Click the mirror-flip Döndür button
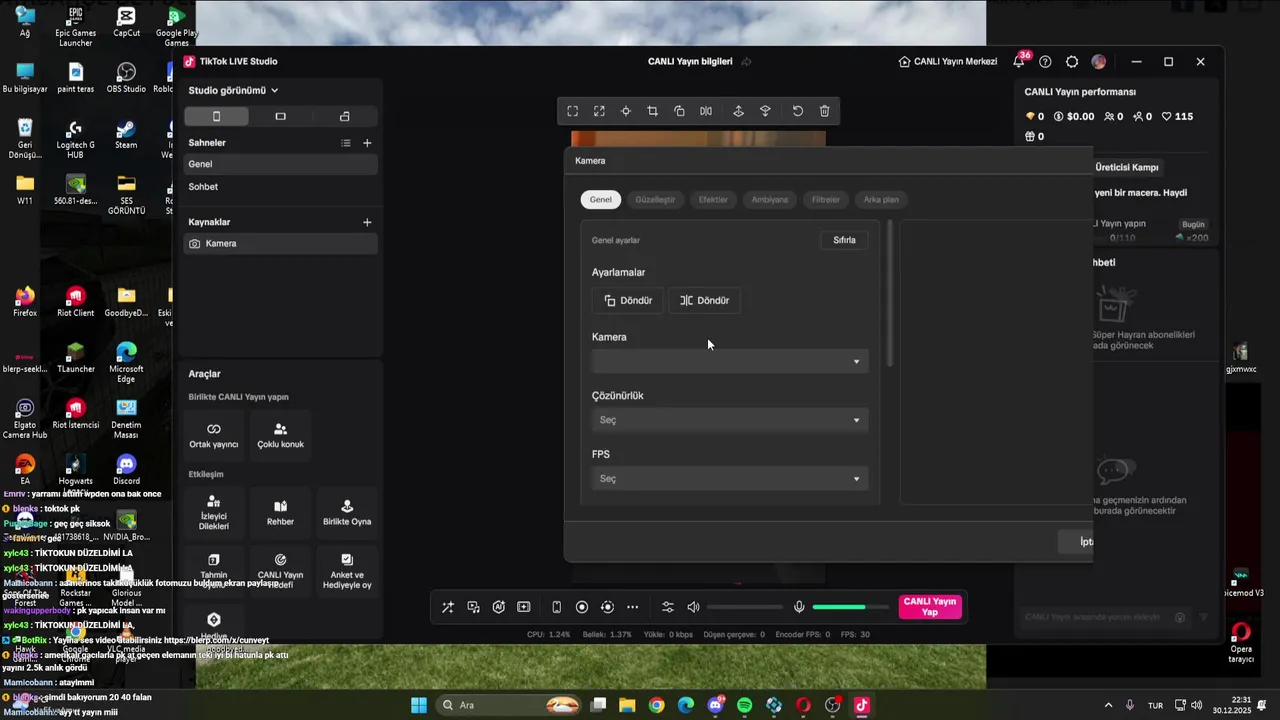The image size is (1280, 720). (705, 300)
